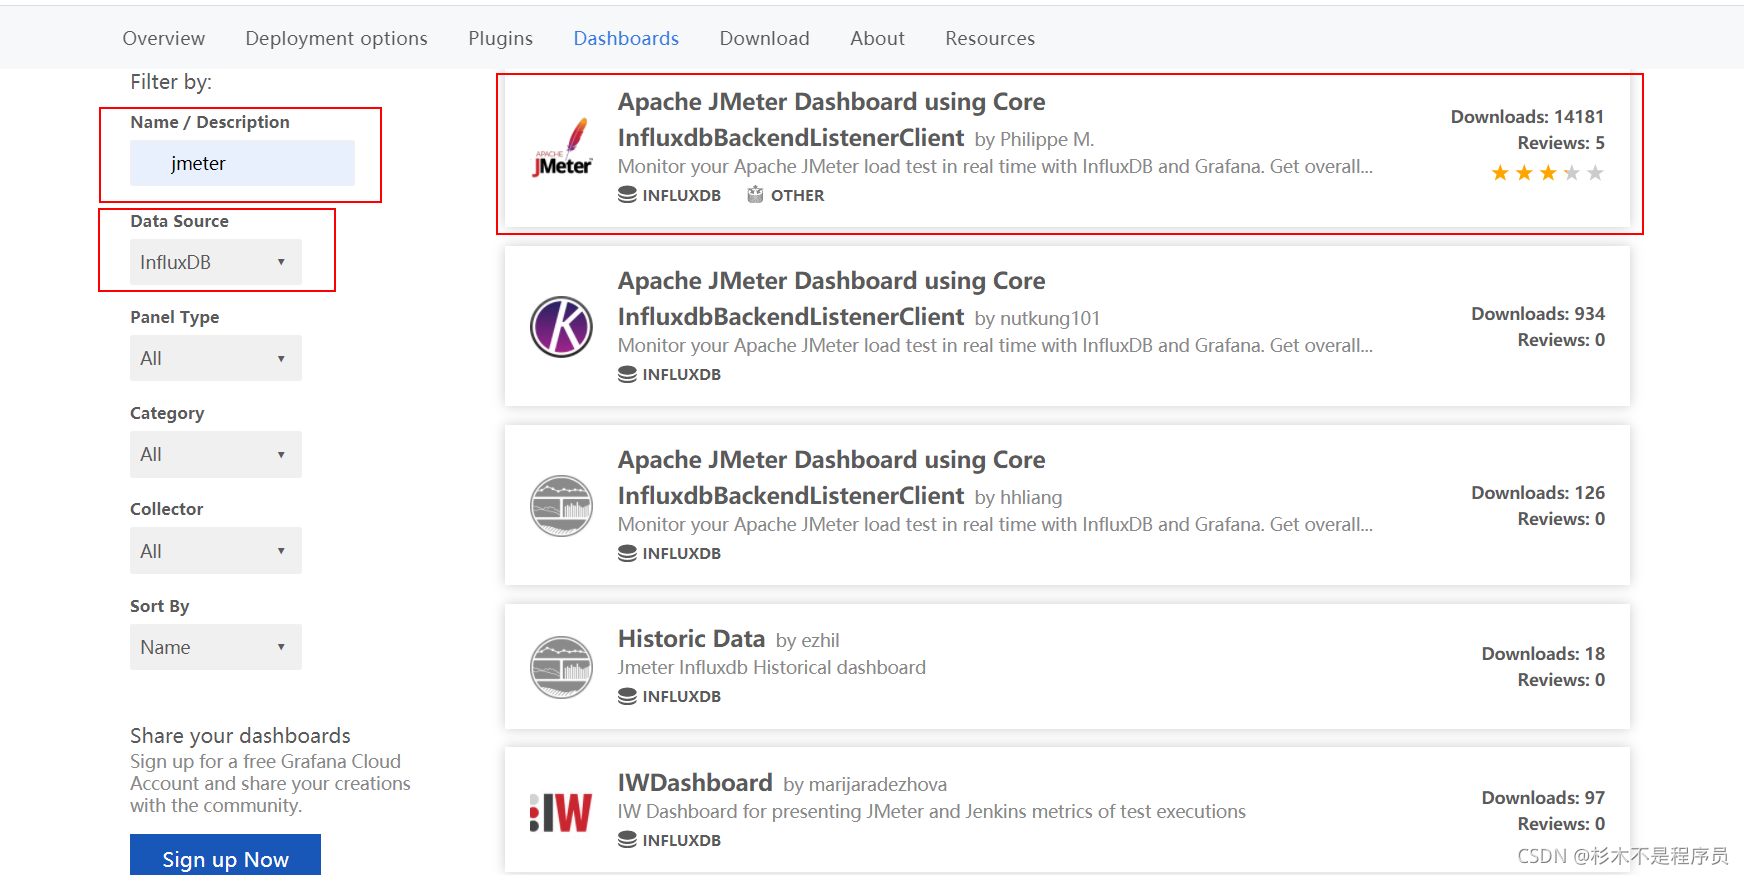
Task: Click InfluxDB database icon on hhliang card
Action: pos(627,553)
